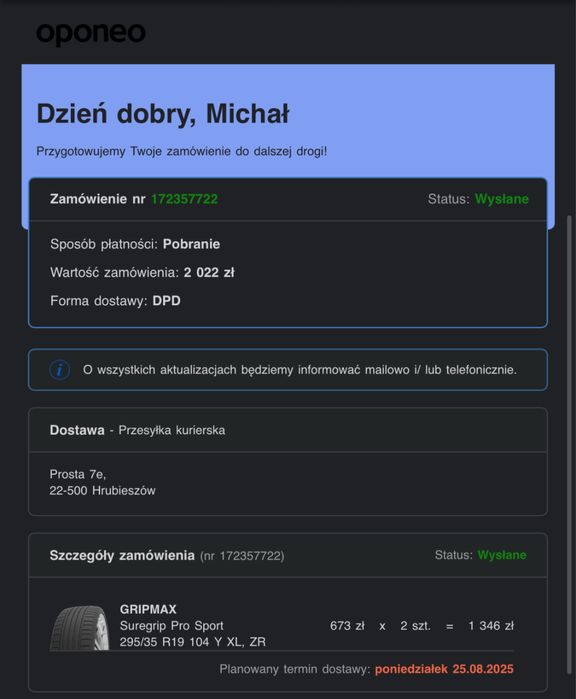Click Suregrip Pro Sport product name
The image size is (576, 699).
[172, 625]
